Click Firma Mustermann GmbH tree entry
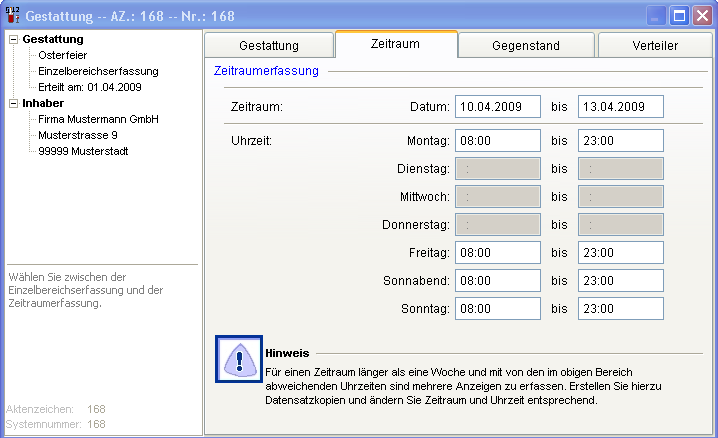Screen dimensions: 718x438 [98, 119]
